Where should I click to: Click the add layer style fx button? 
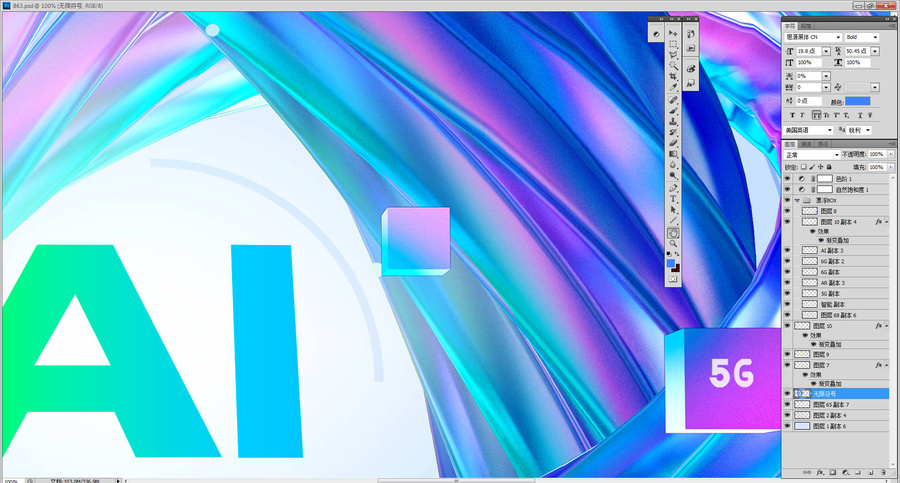[x=820, y=473]
